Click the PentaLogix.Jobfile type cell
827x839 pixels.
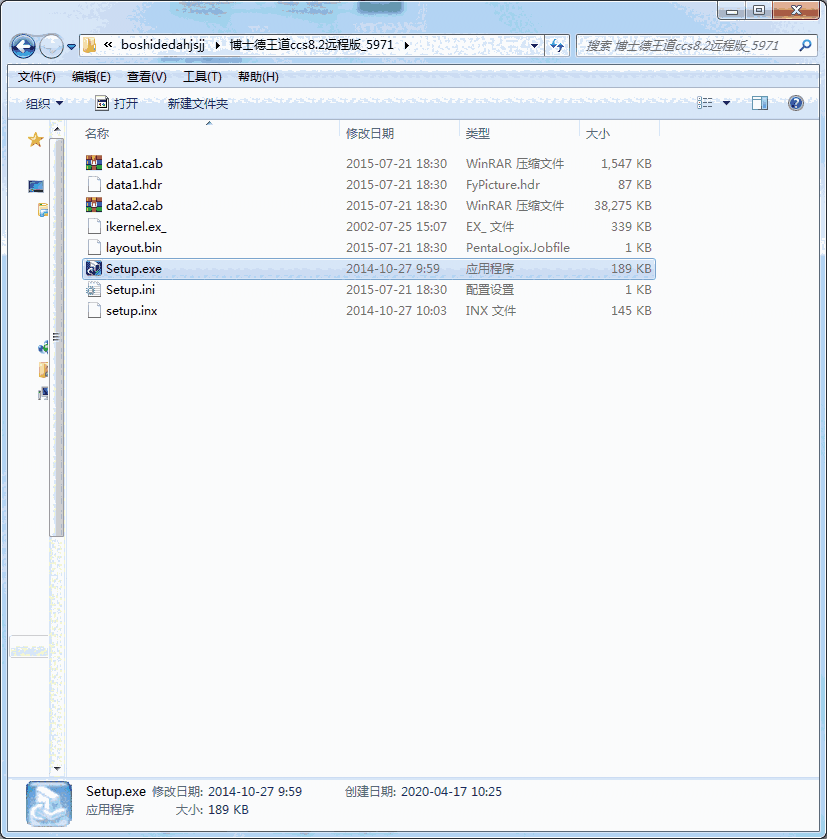(x=518, y=248)
